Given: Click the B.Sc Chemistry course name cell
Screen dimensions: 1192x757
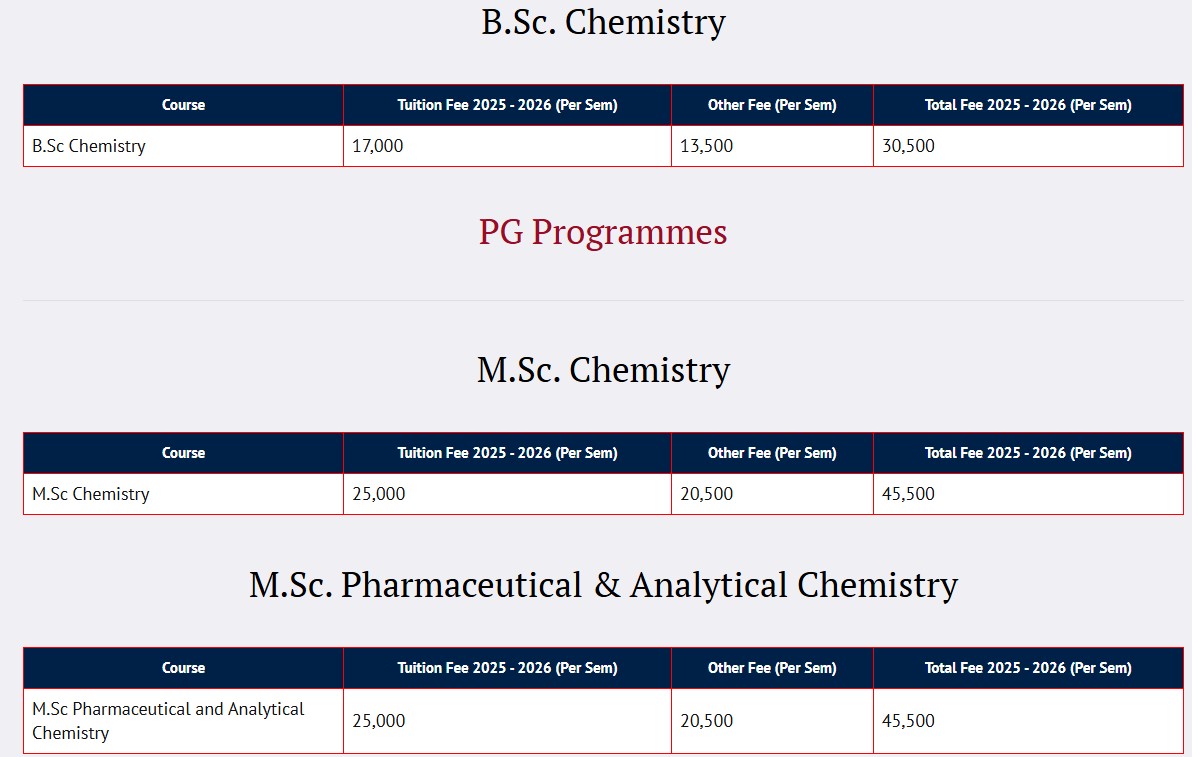Looking at the screenshot, I should tap(89, 146).
